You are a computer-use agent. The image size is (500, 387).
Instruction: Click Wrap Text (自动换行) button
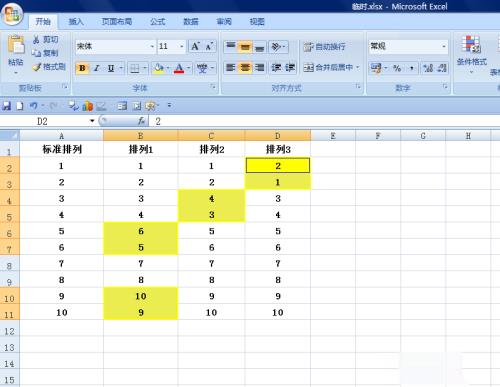tap(324, 47)
